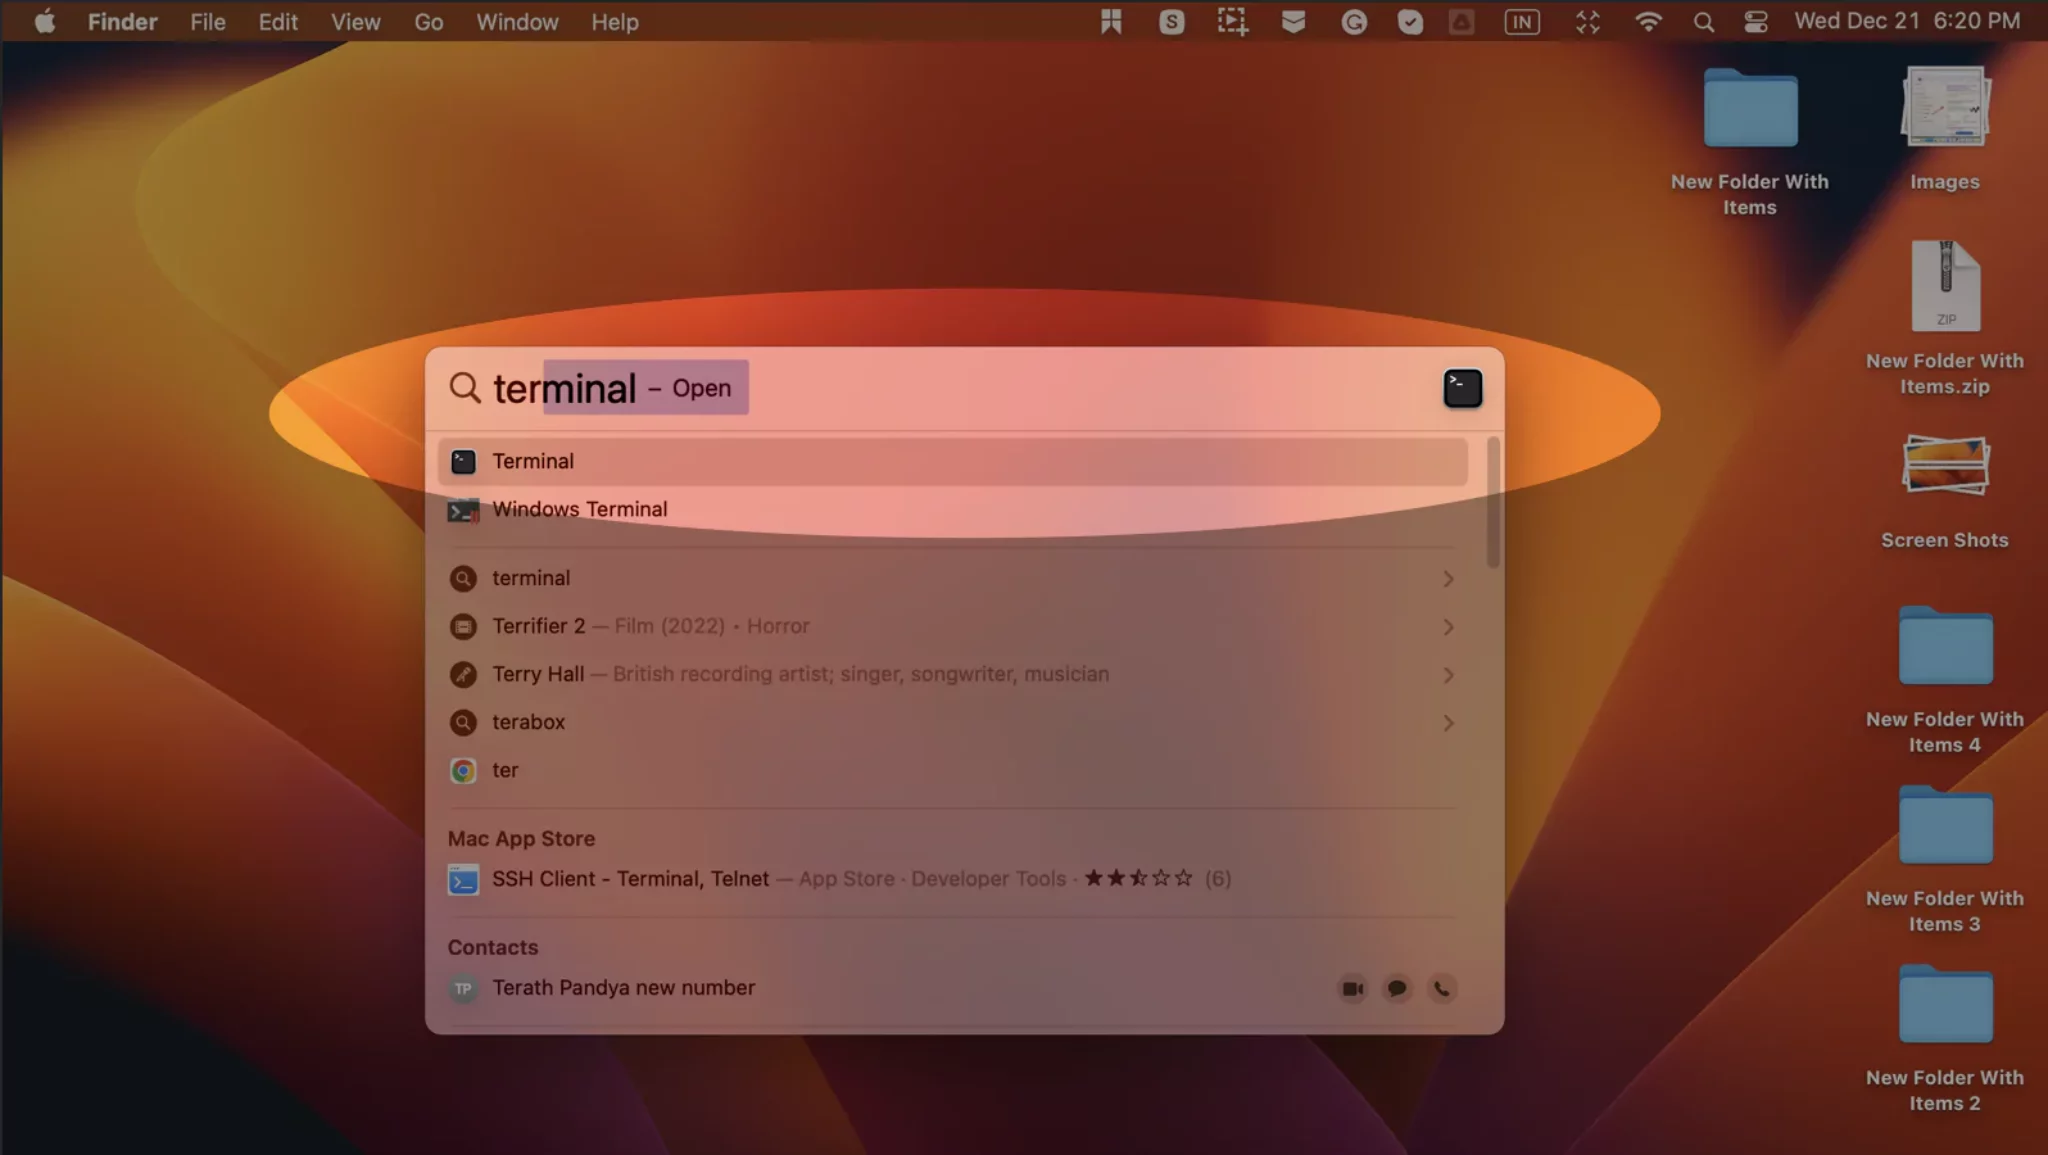
Task: Select the Images desktop item
Action: (x=1945, y=129)
